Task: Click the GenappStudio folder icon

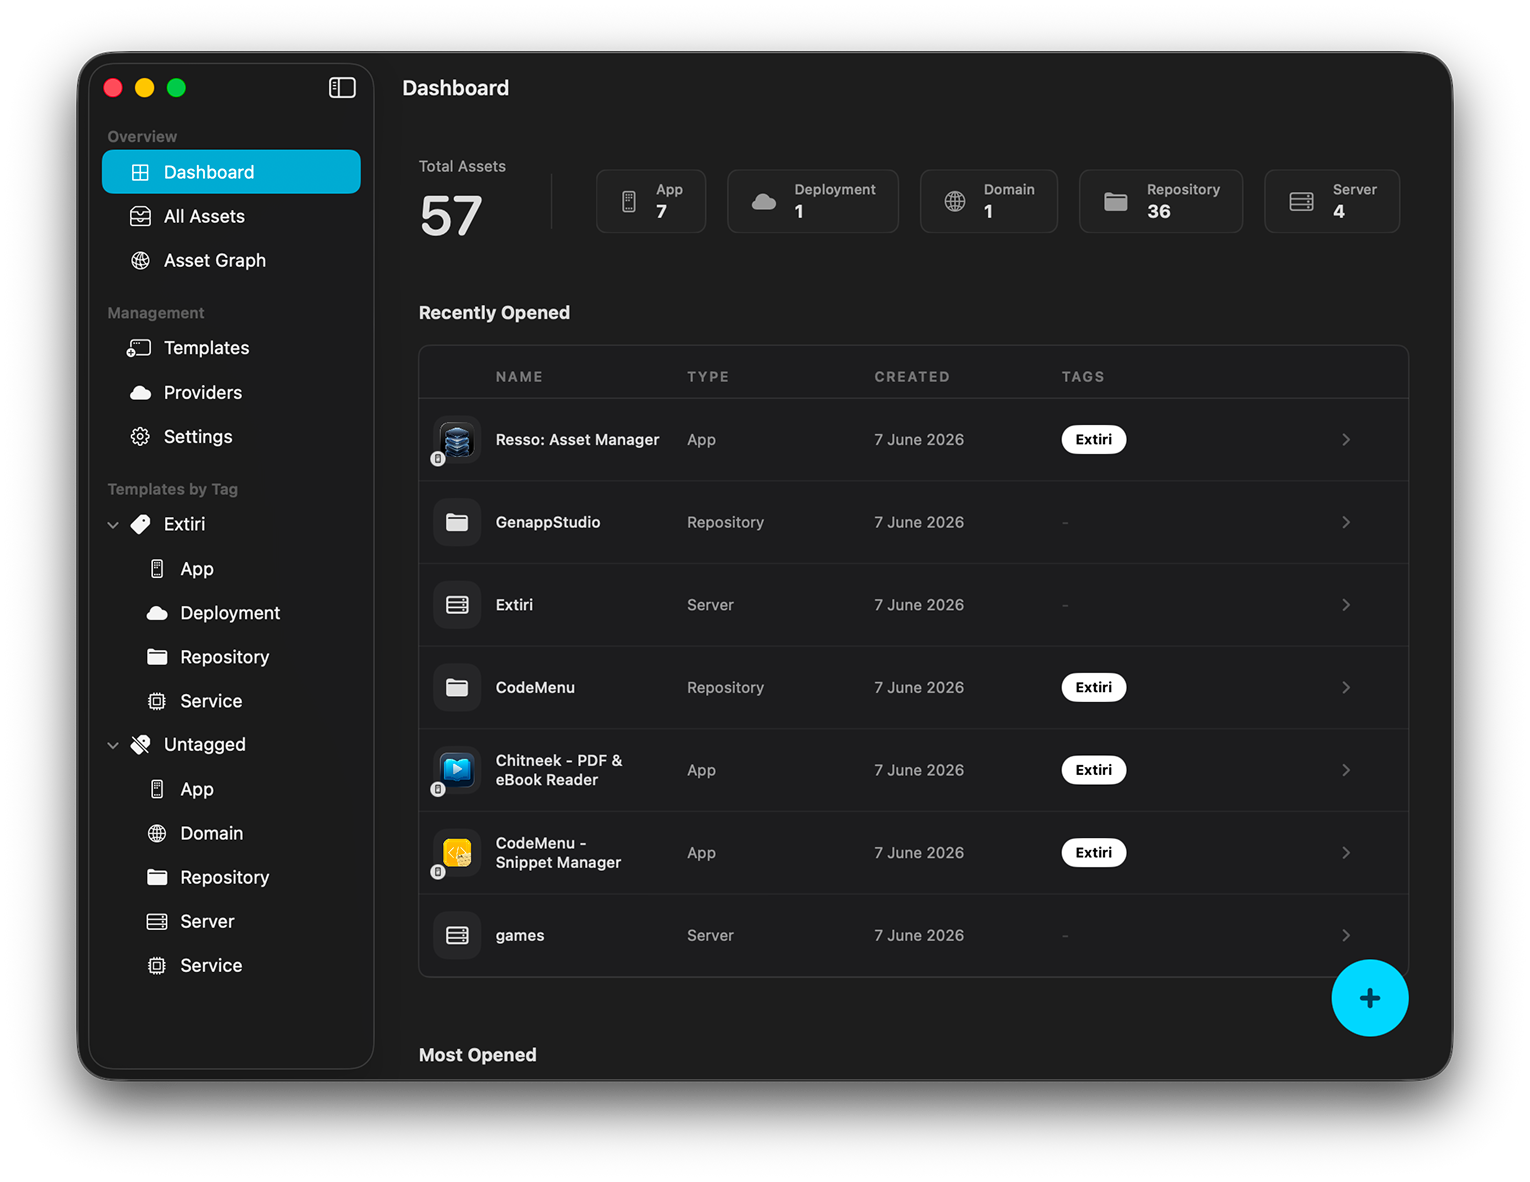Action: click(457, 522)
